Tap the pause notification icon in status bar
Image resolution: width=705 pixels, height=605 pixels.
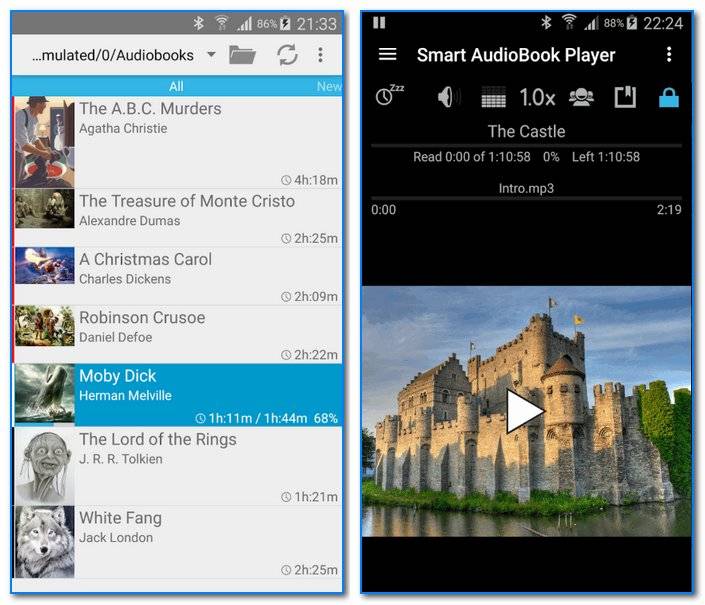pos(379,22)
